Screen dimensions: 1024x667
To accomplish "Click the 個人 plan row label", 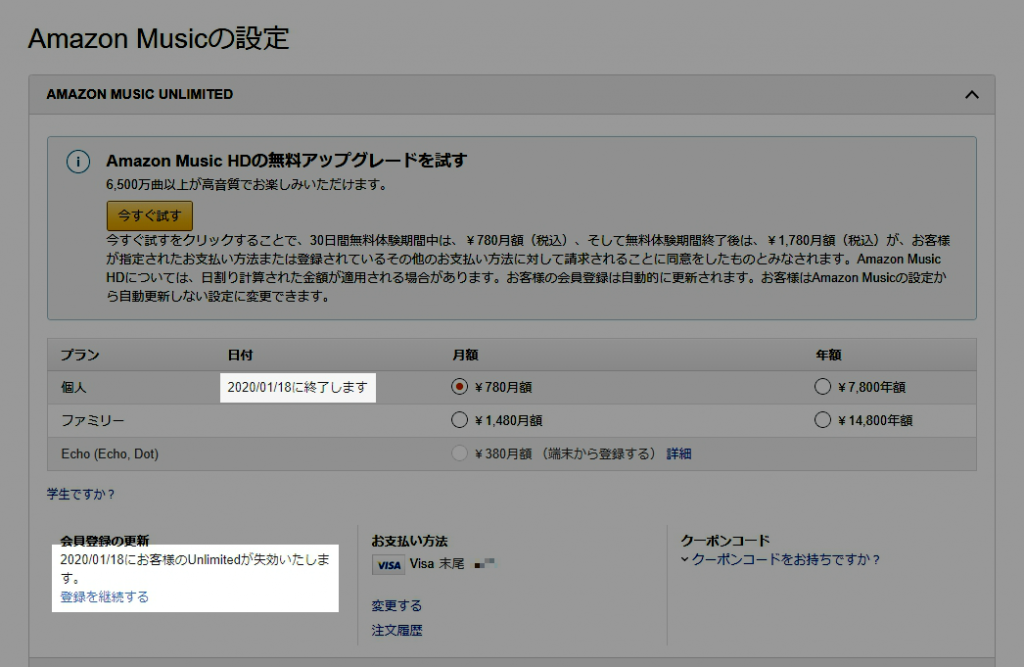I will 74,387.
